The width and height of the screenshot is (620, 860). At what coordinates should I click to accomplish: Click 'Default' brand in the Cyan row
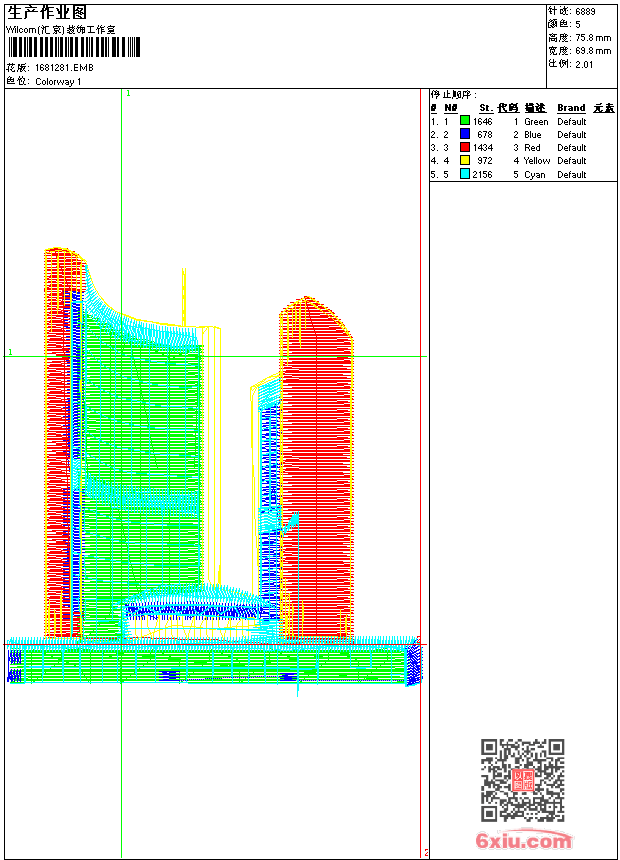click(x=572, y=174)
